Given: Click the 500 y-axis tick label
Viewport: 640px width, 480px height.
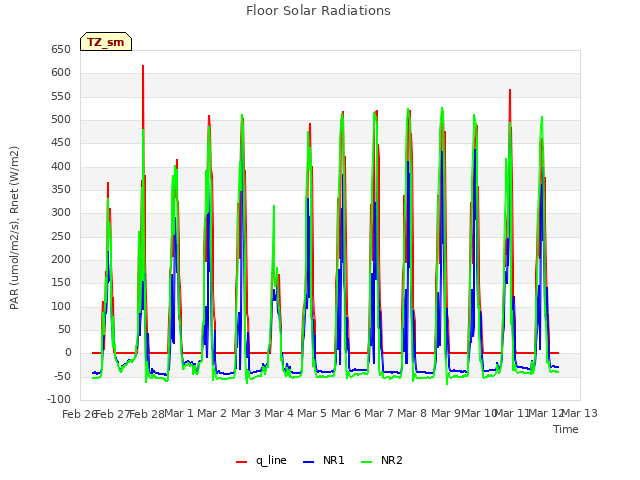Looking at the screenshot, I should [x=61, y=120].
